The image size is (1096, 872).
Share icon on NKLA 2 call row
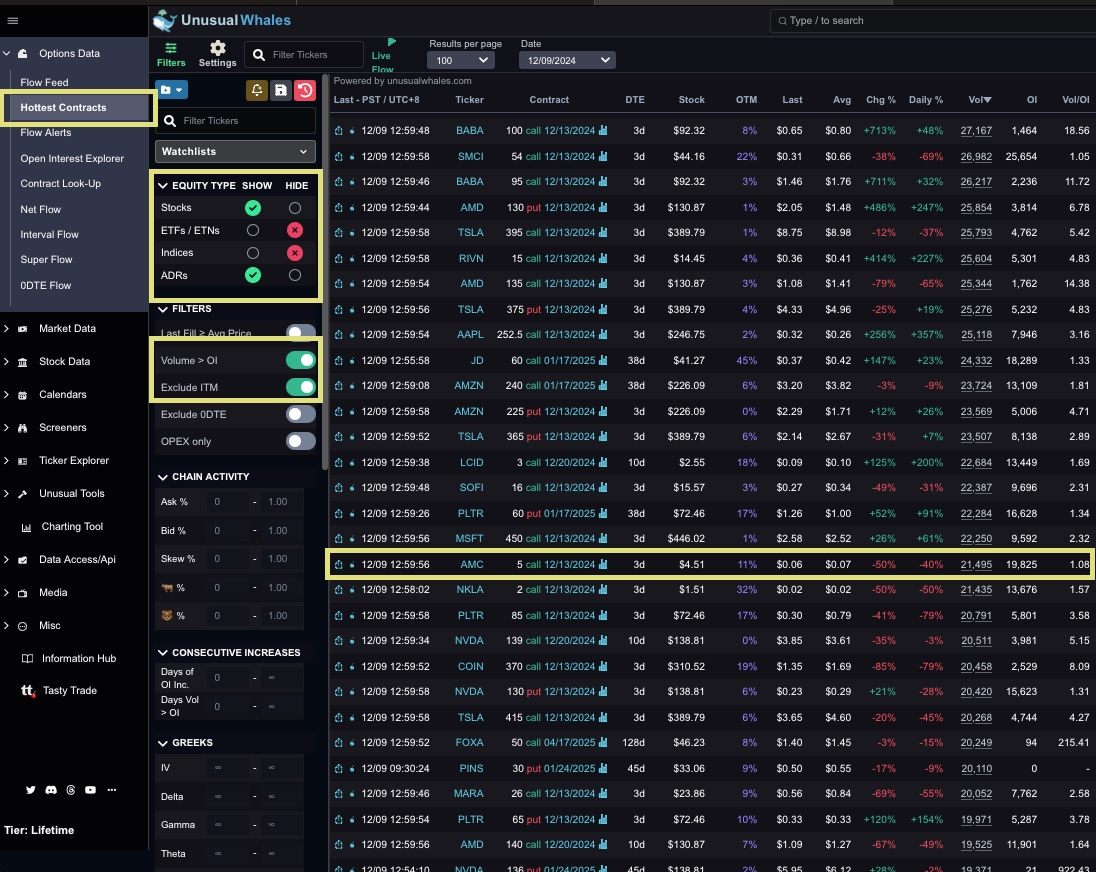coord(338,590)
